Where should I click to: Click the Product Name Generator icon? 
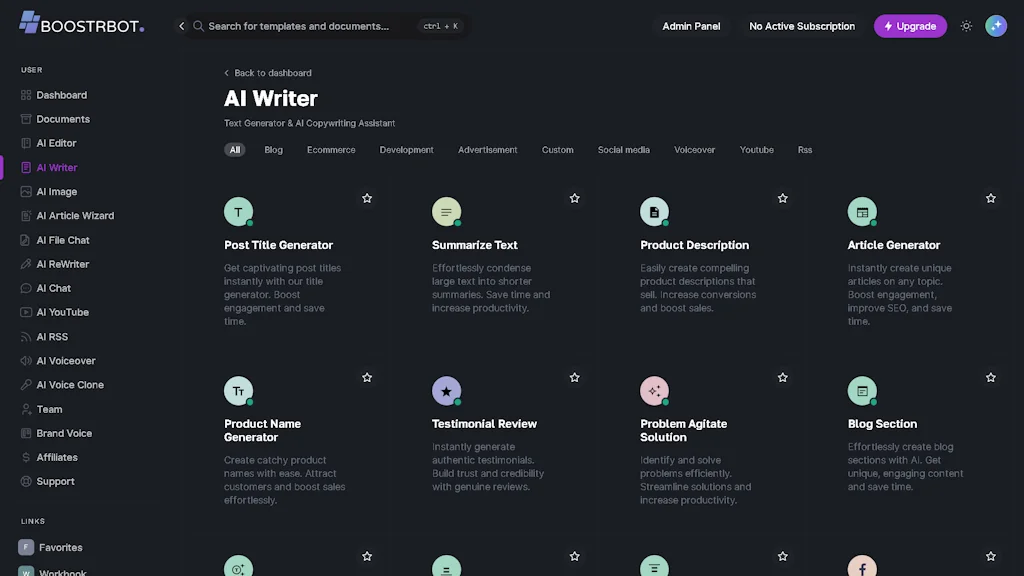pos(238,391)
